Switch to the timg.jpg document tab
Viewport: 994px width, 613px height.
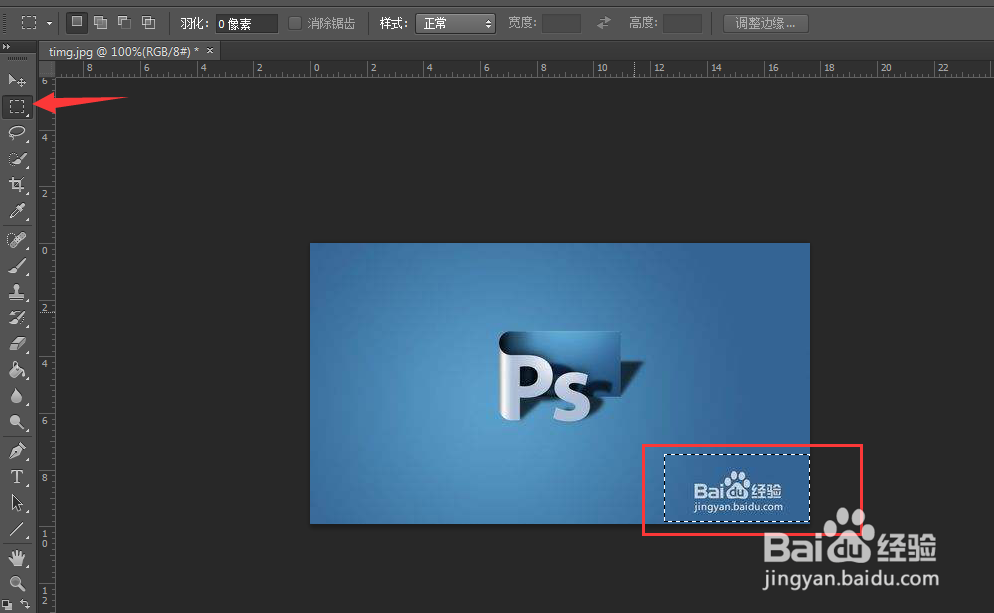(x=123, y=51)
